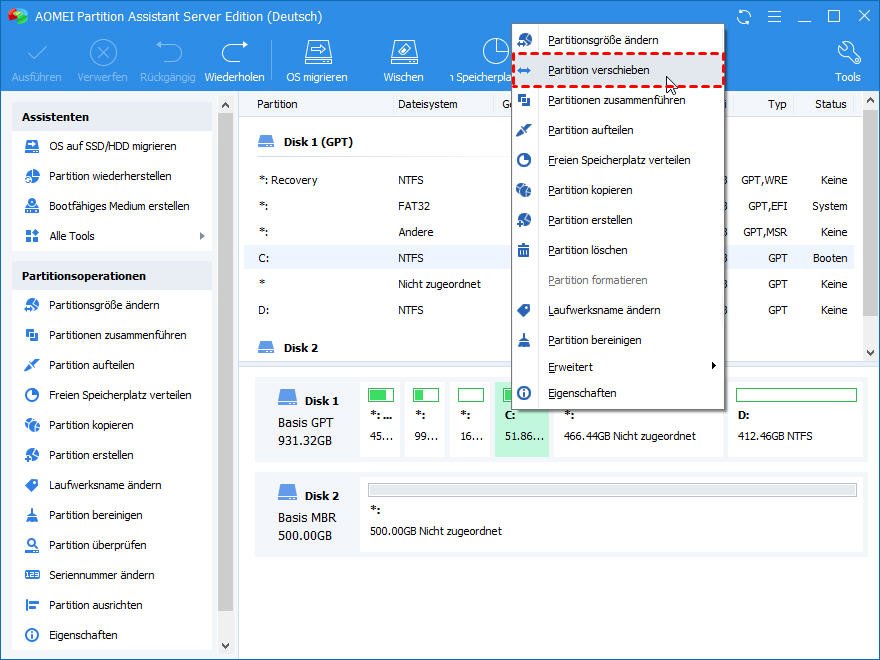Choose Partitionen zusammenführen in context menu
This screenshot has width=880, height=660.
(618, 100)
